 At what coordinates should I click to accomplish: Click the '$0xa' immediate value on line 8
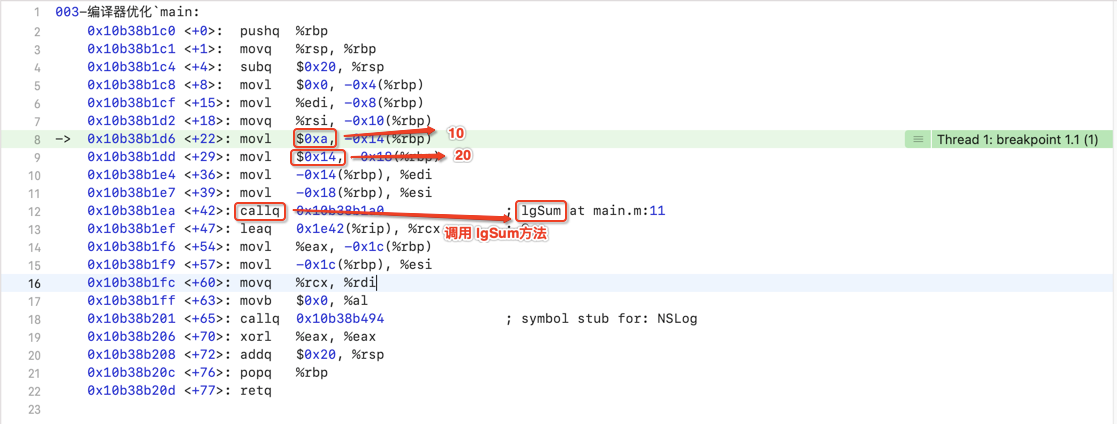(316, 140)
